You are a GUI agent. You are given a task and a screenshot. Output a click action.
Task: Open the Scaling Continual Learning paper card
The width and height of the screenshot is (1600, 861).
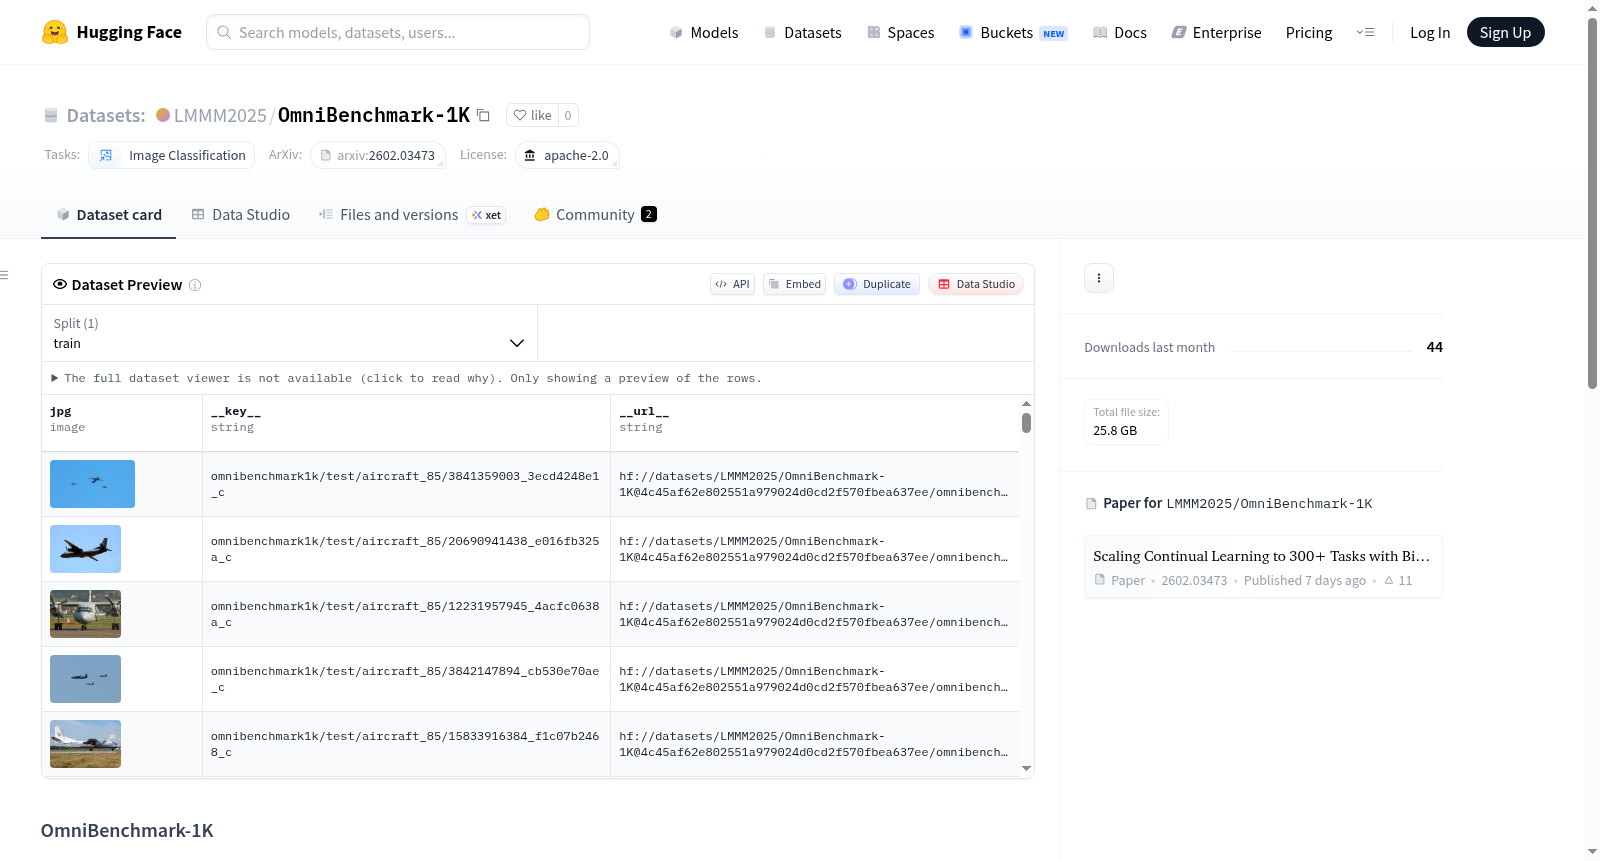point(1263,567)
